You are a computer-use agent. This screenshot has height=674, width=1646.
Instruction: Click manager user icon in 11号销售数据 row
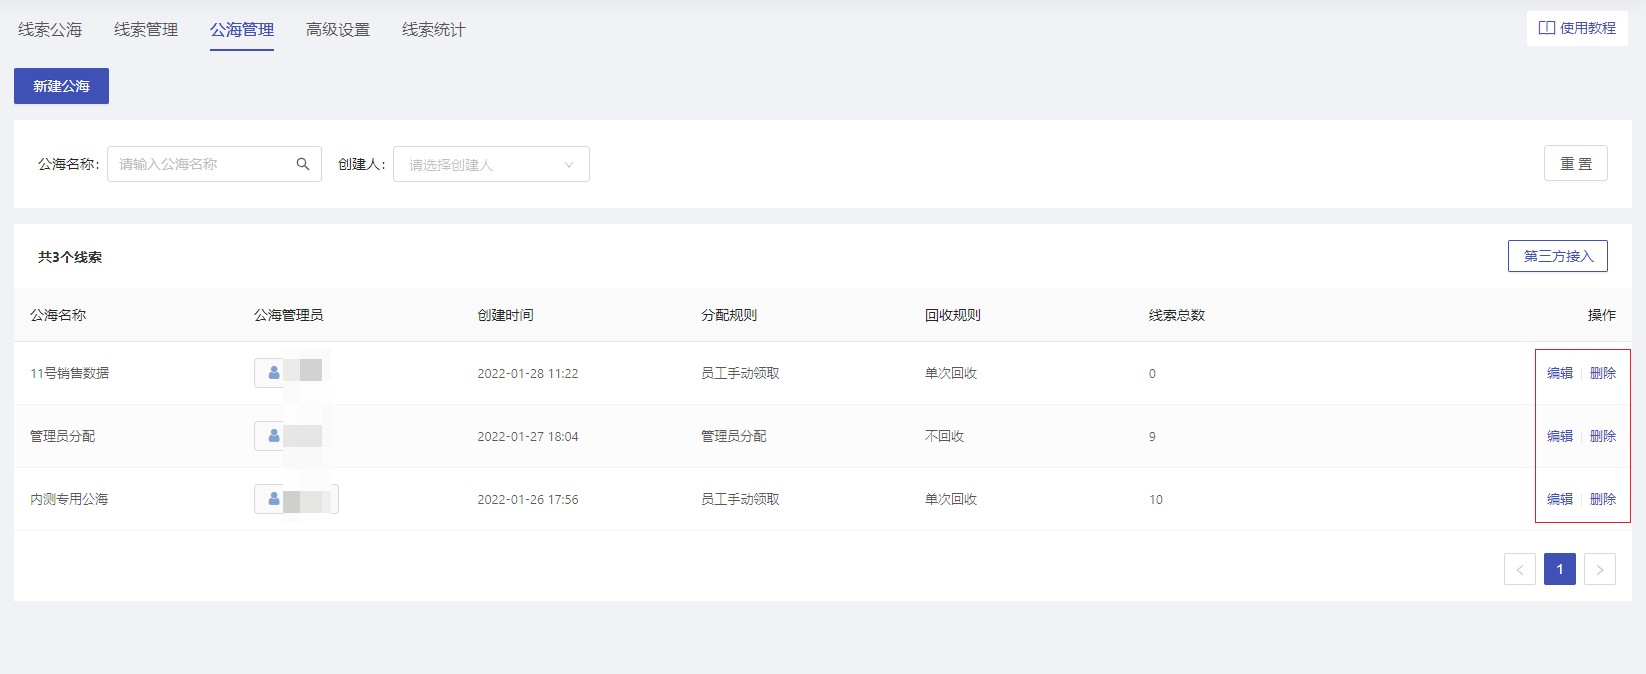click(x=274, y=373)
